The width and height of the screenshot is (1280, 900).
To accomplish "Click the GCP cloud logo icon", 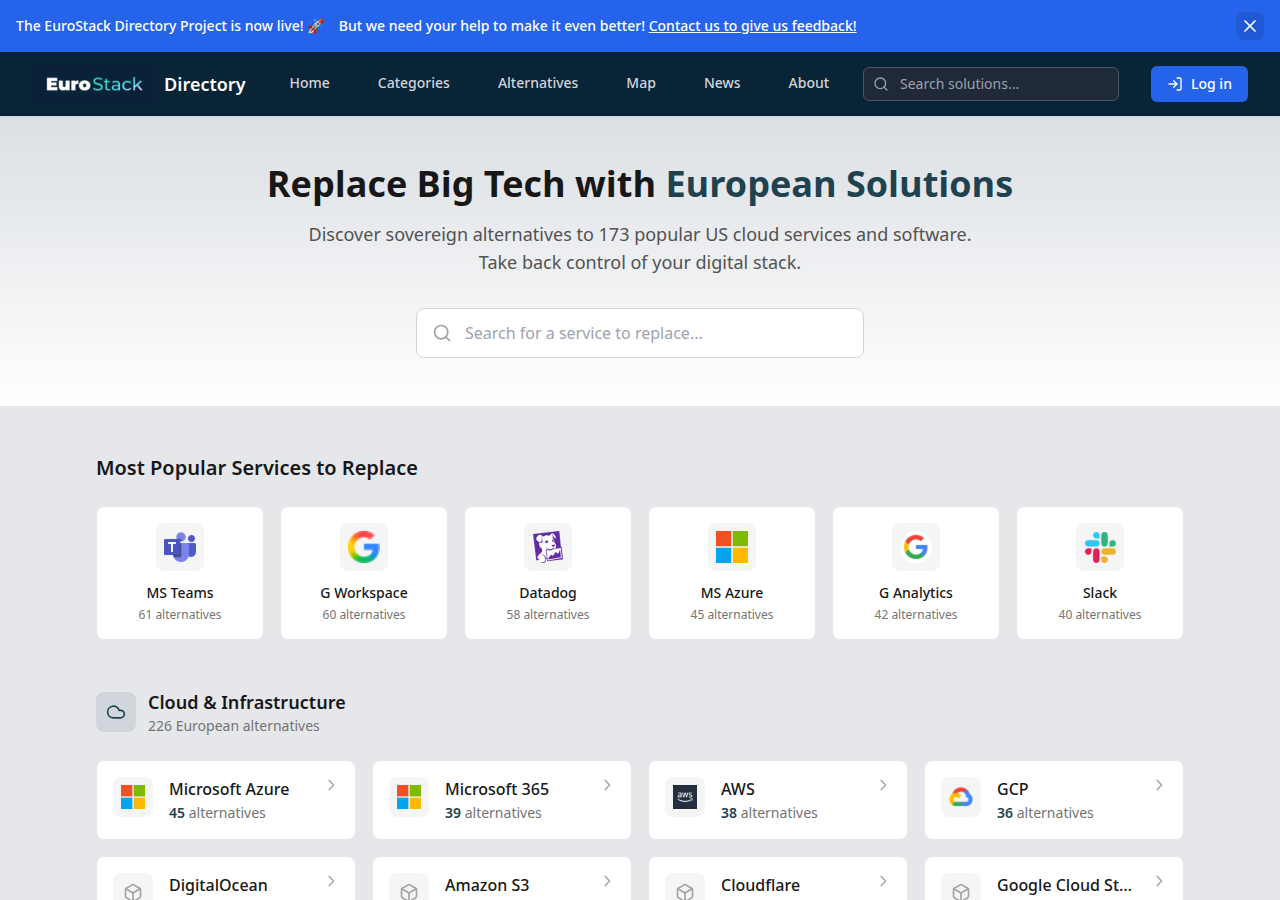I will (961, 797).
